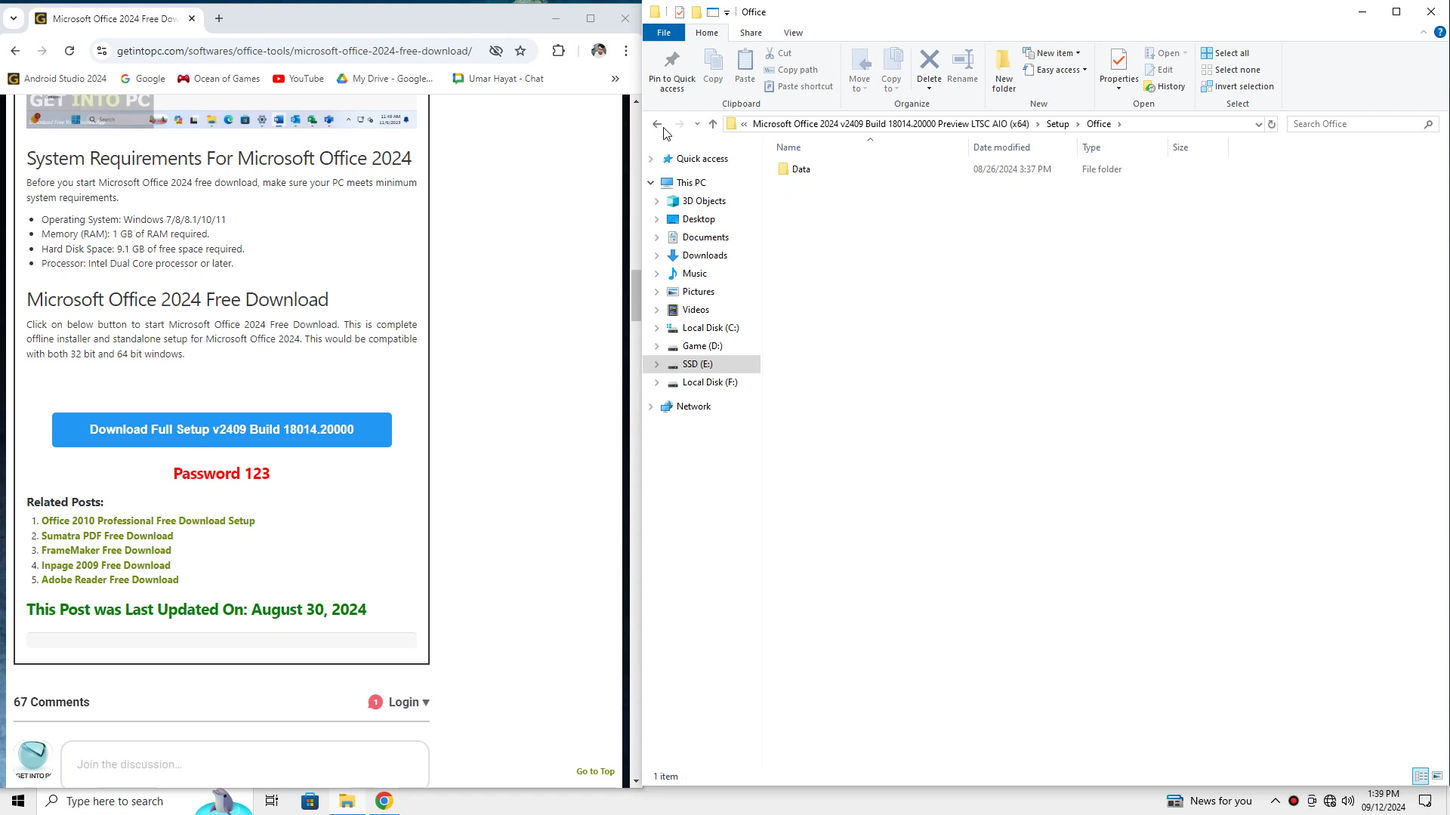Viewport: 1450px width, 815px height.
Task: Open the Easy access dropdown
Action: click(x=1054, y=70)
